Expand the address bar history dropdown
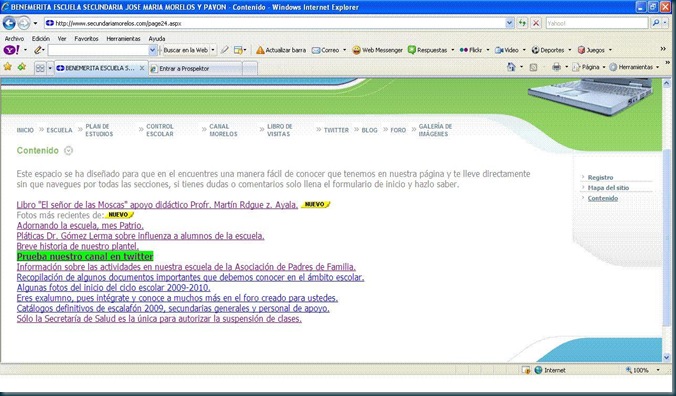The image size is (676, 396). [510, 23]
